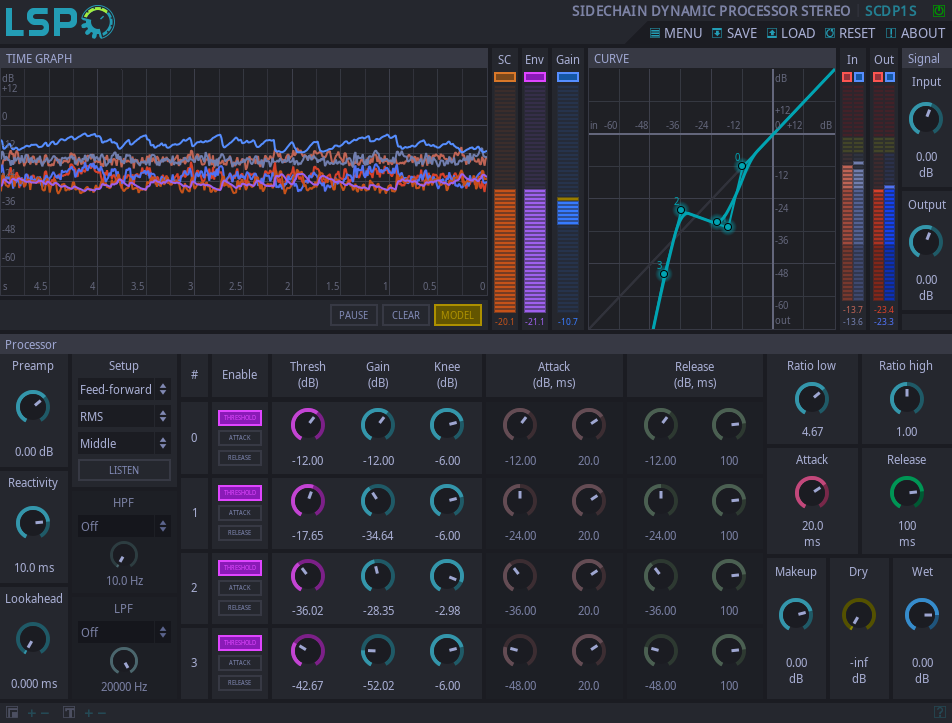Viewport: 952px width, 723px height.
Task: Open the LPF Off dropdown
Action: click(x=124, y=633)
